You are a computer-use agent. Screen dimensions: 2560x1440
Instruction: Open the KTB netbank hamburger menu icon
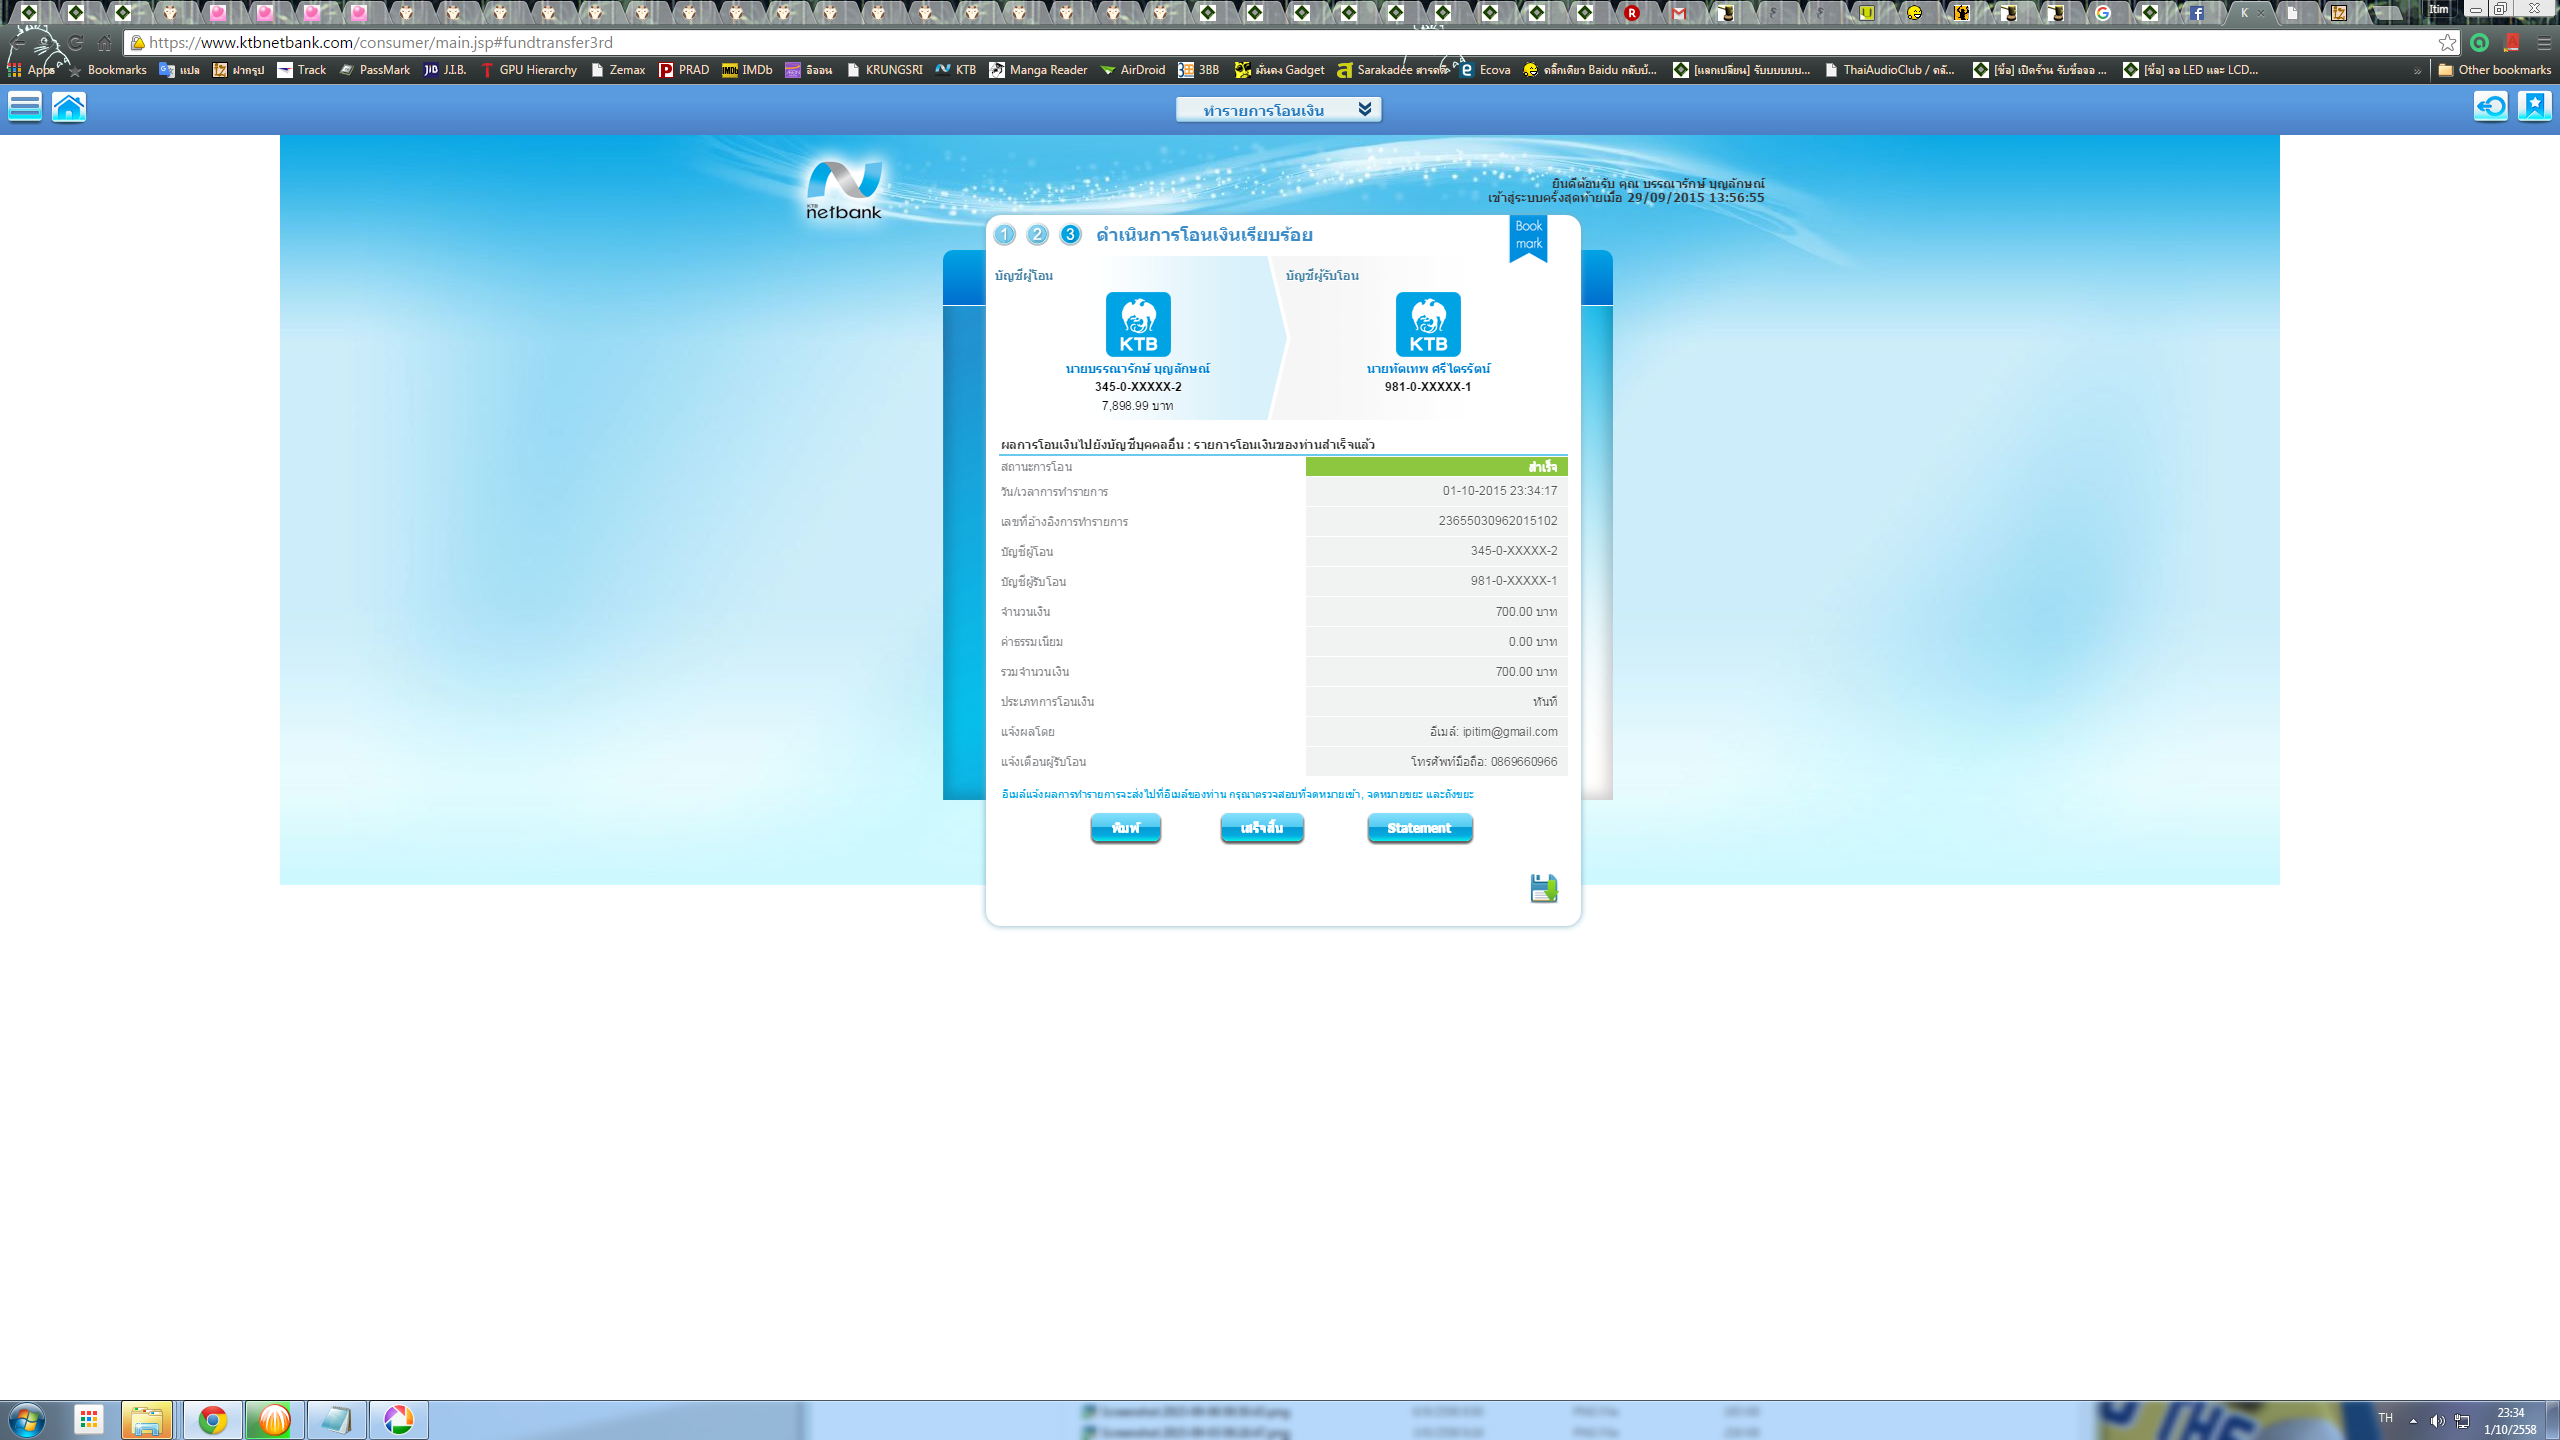pyautogui.click(x=25, y=106)
